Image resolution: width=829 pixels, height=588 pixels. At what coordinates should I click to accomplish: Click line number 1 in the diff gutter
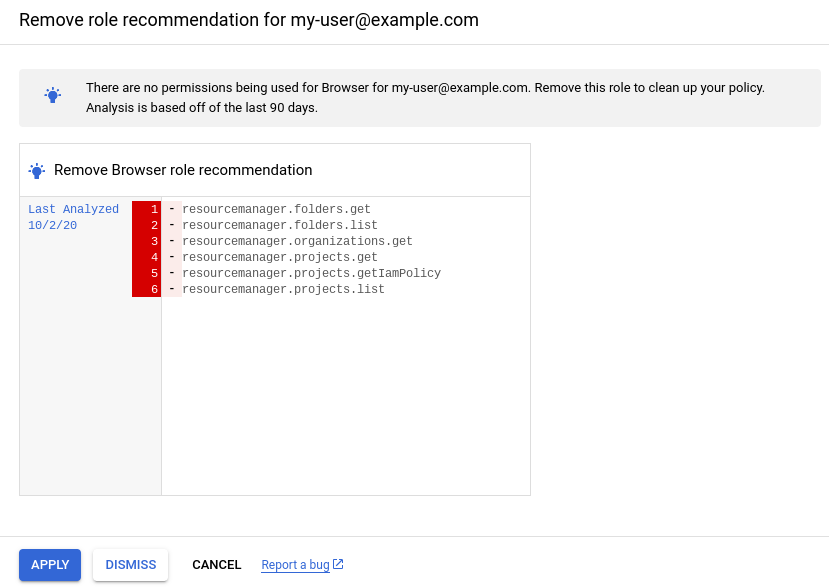coord(154,209)
